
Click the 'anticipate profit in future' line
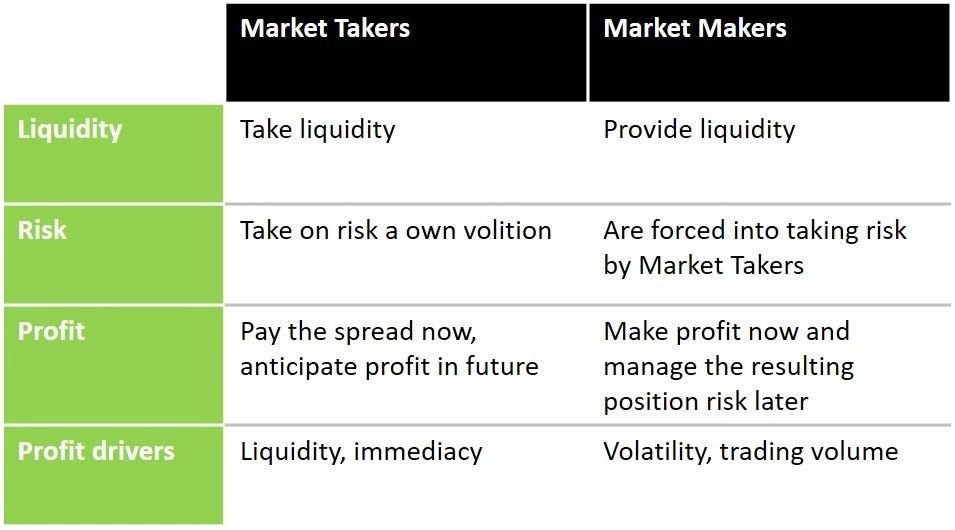pyautogui.click(x=389, y=367)
